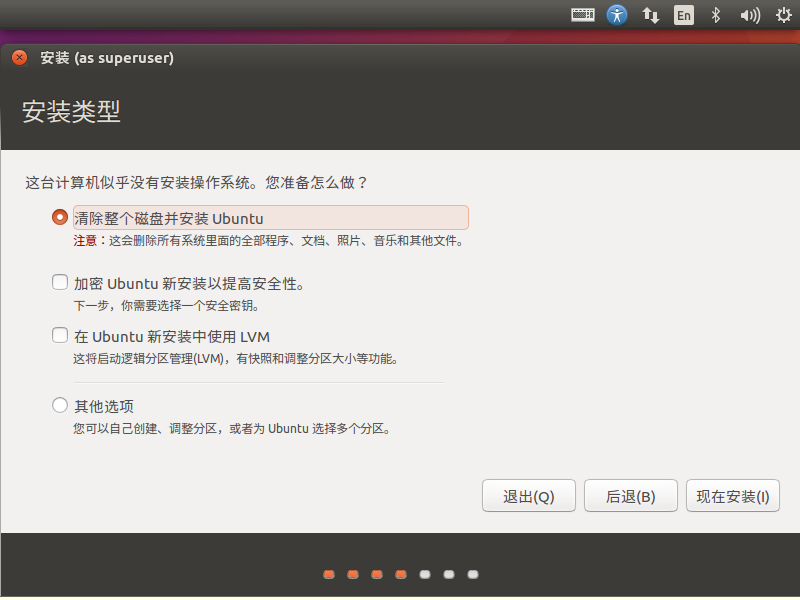Click the 在 Ubuntu 新安装中使用 LVM label

pyautogui.click(x=172, y=337)
